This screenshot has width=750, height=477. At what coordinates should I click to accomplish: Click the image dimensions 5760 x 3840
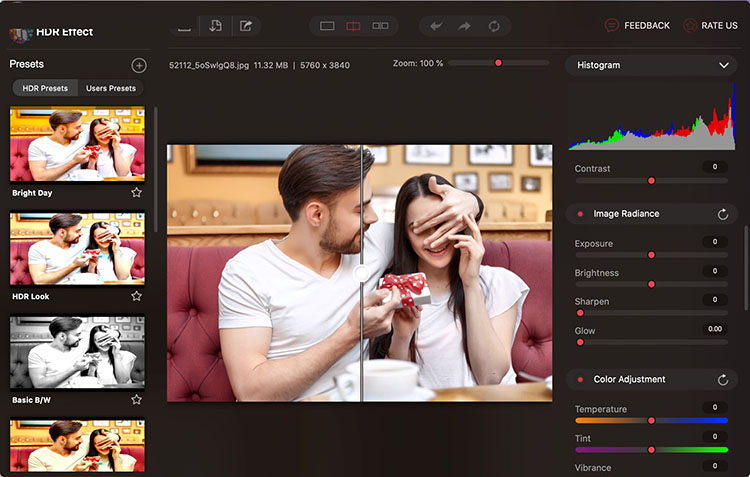tap(325, 65)
